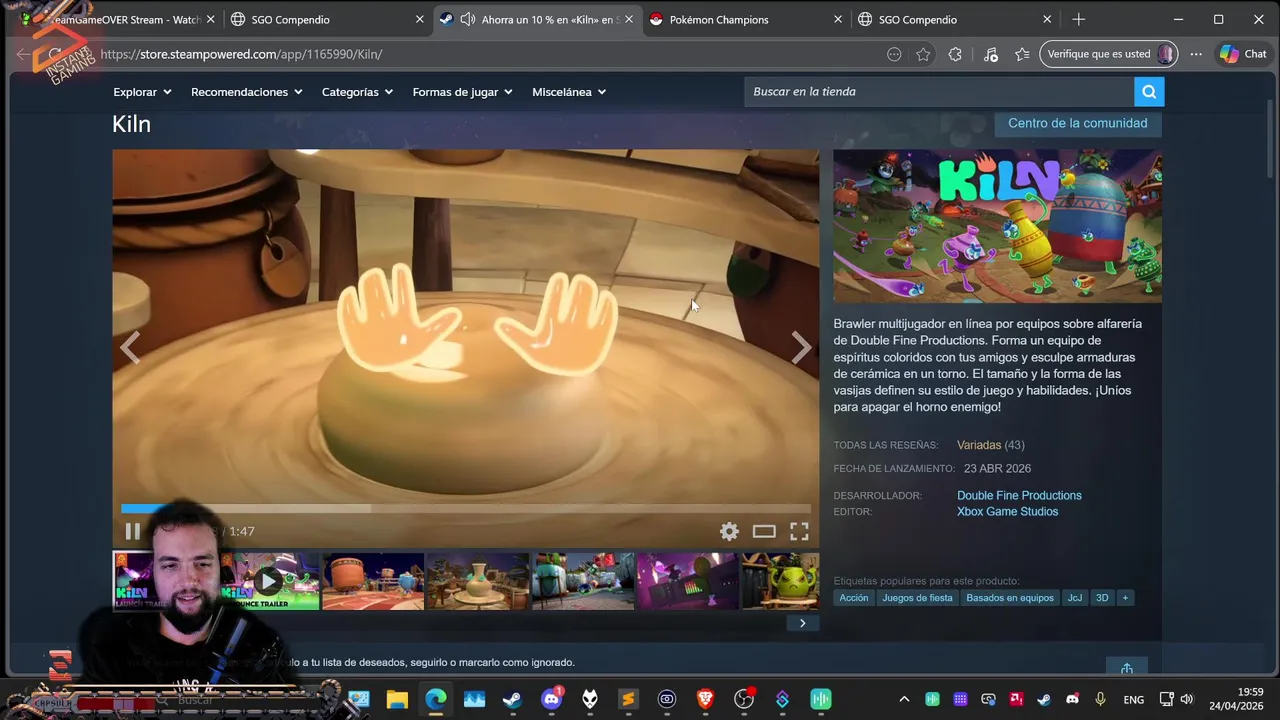Open page options ellipsis in address bar
Viewport: 1280px width, 720px height.
pos(894,54)
